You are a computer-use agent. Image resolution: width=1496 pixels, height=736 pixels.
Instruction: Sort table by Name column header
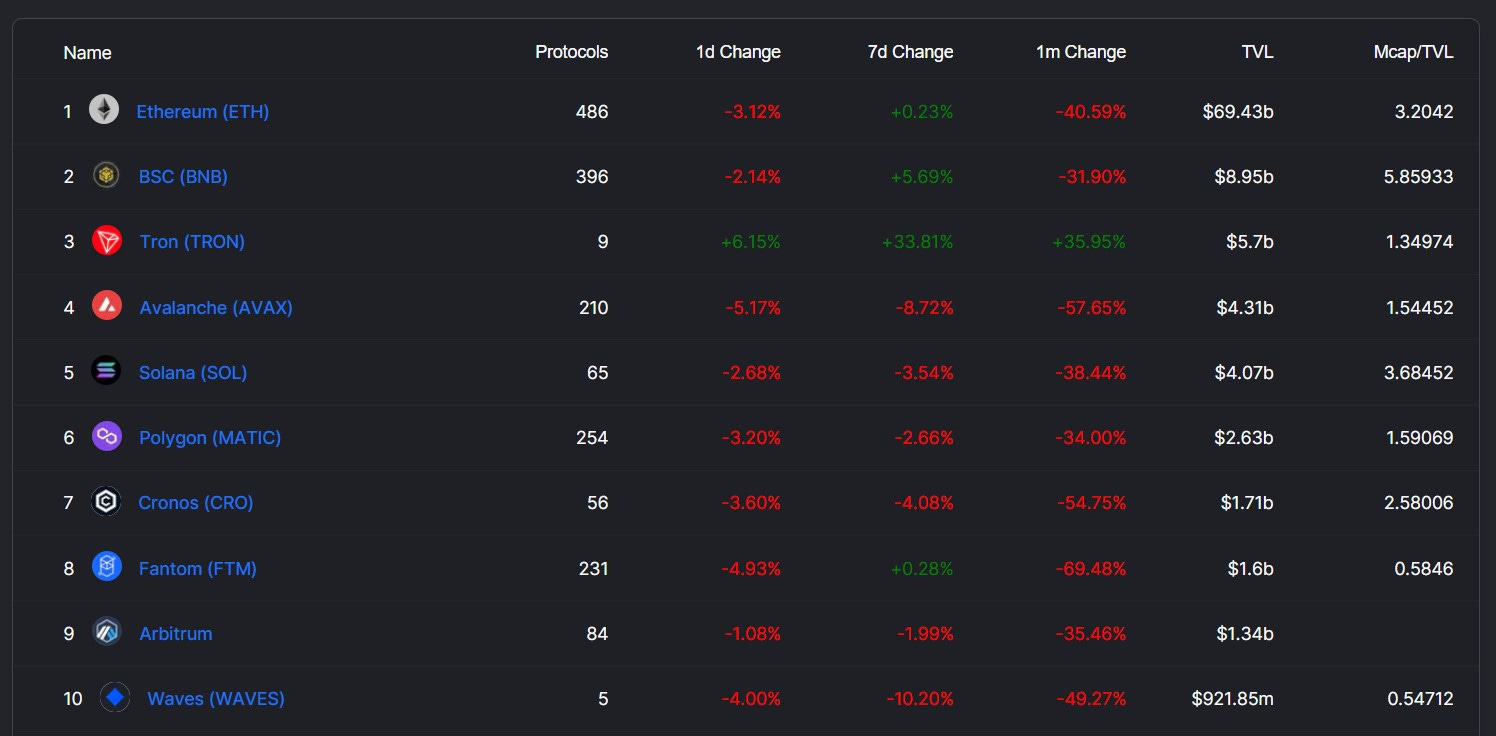(x=88, y=52)
